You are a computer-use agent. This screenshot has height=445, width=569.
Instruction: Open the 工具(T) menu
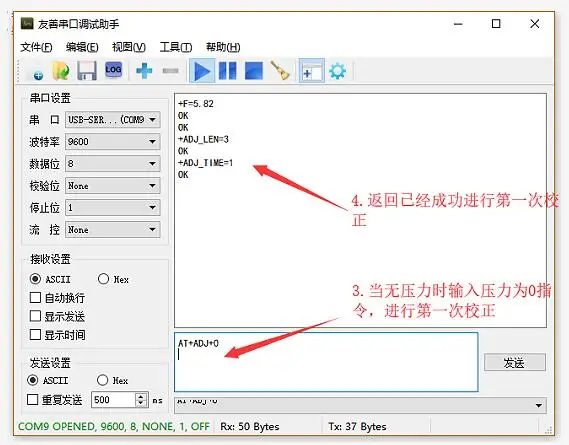coord(176,47)
